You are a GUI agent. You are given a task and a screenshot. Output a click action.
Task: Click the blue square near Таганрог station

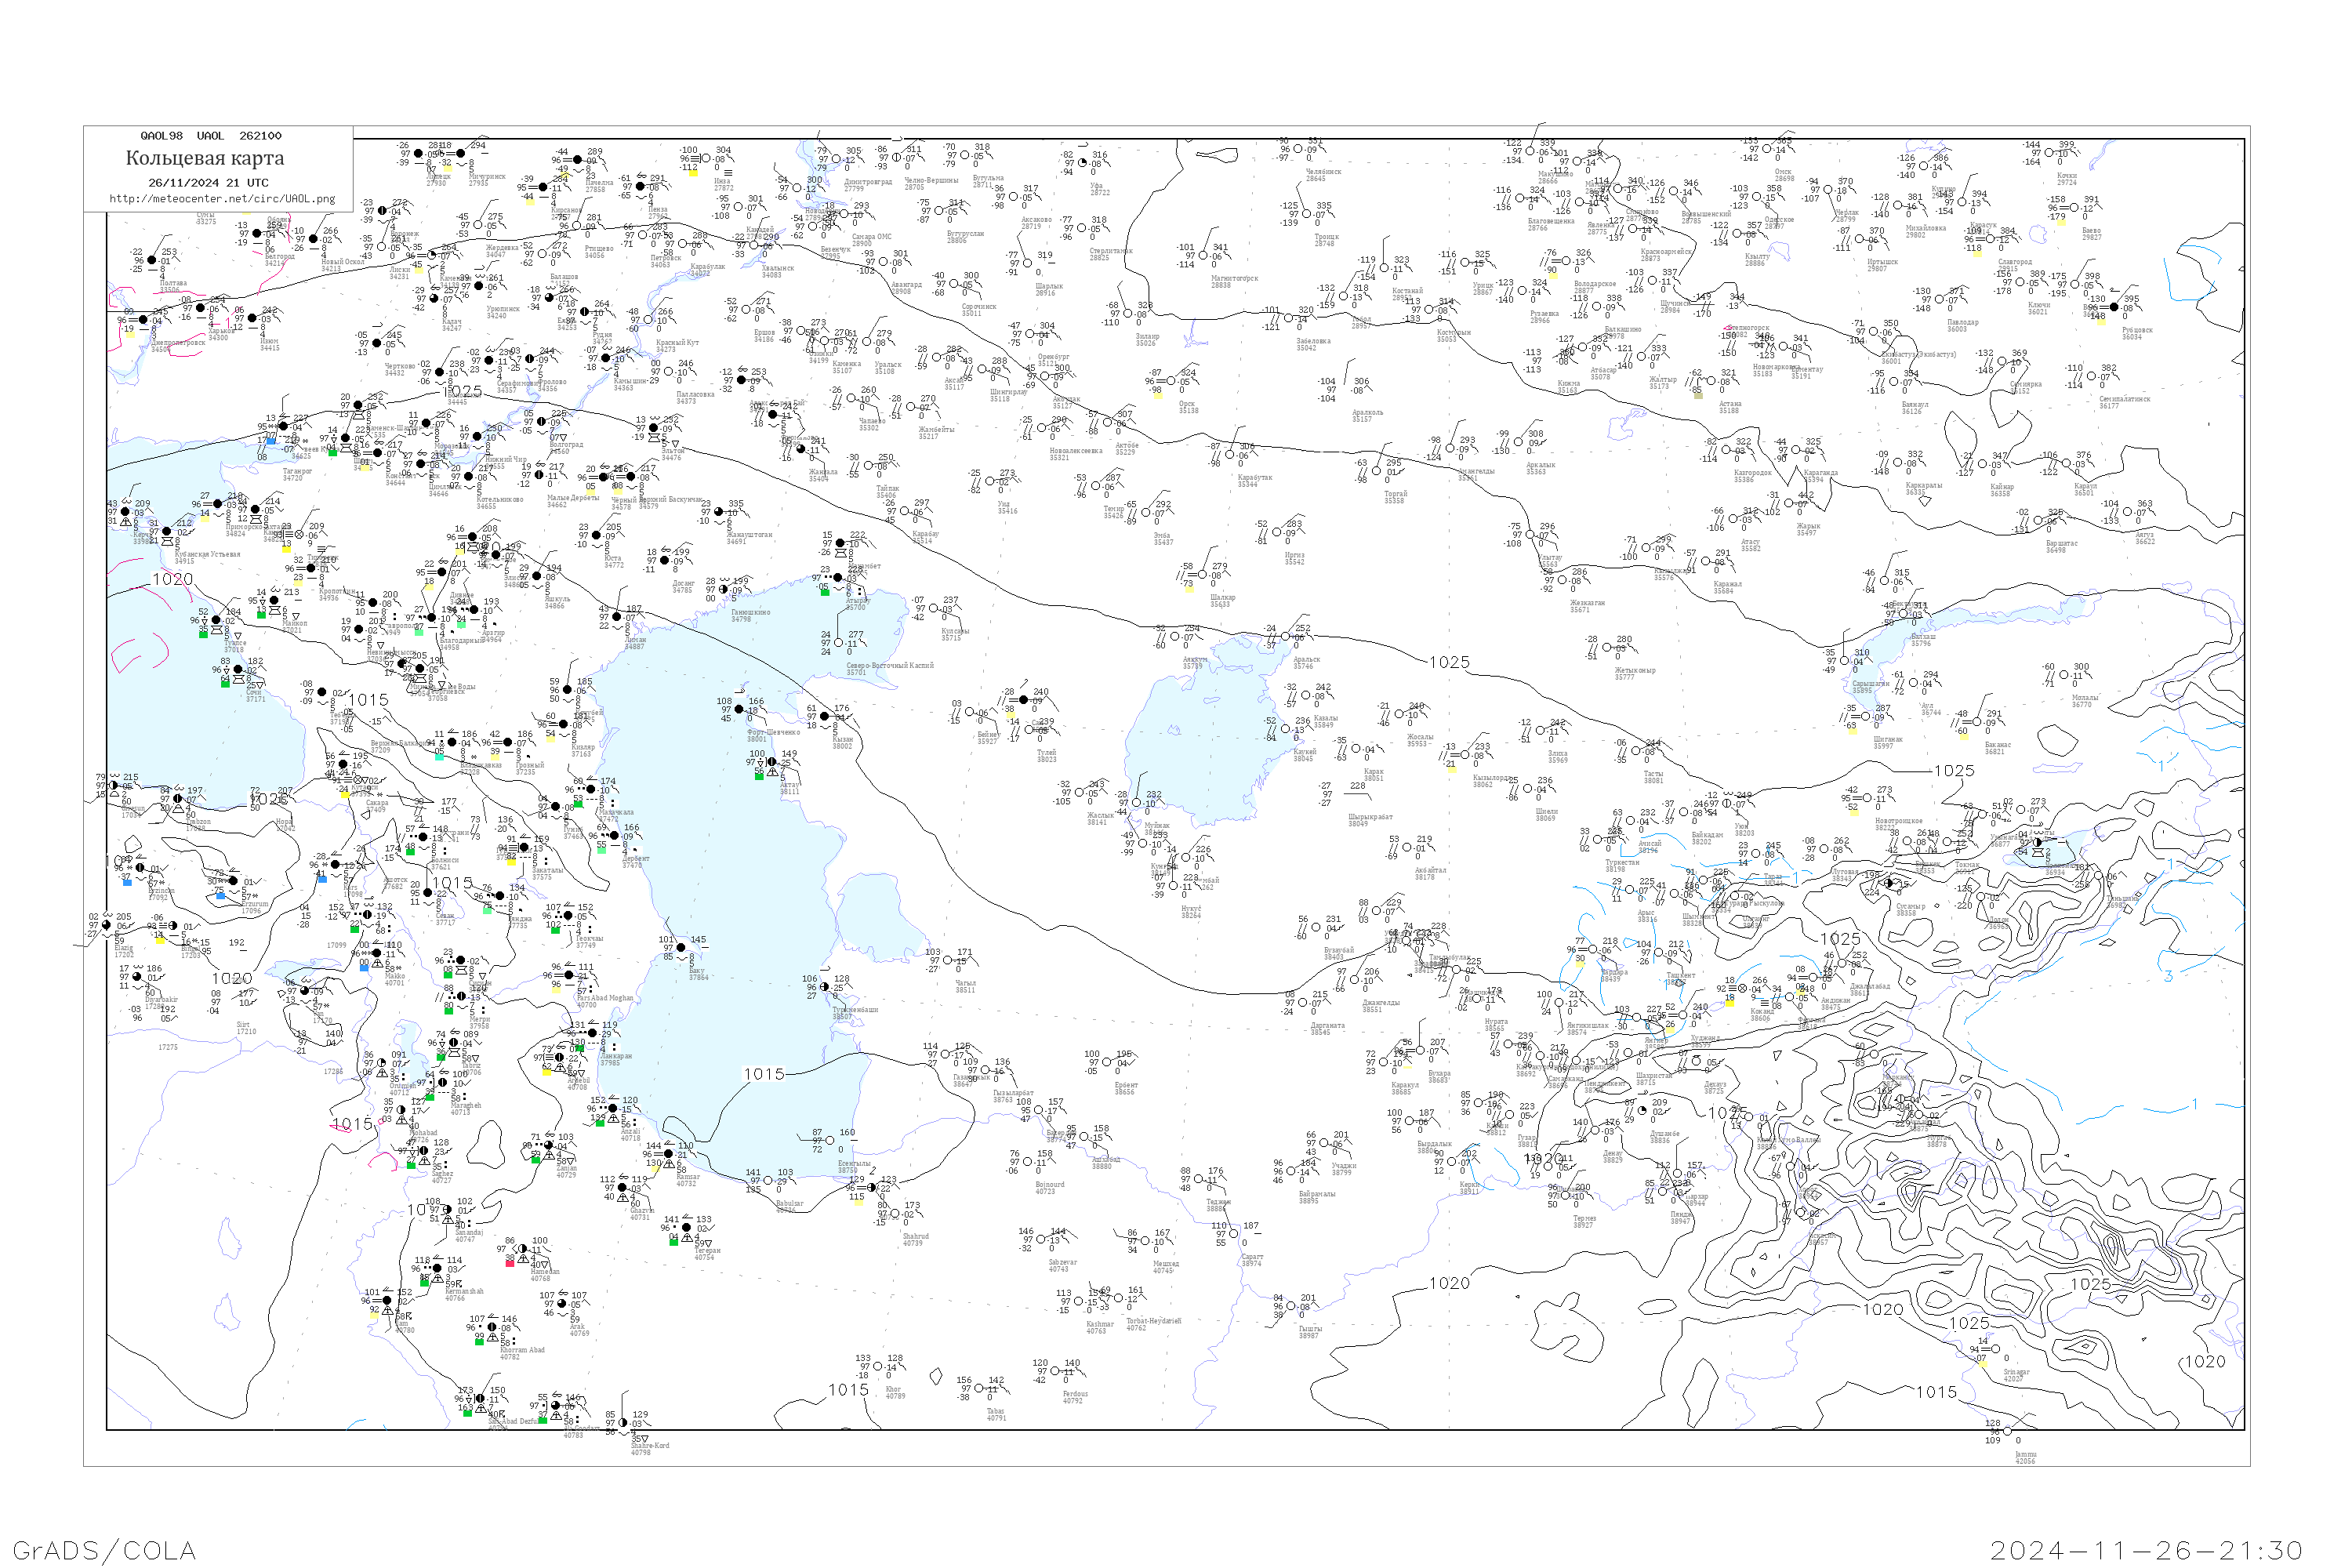click(272, 439)
